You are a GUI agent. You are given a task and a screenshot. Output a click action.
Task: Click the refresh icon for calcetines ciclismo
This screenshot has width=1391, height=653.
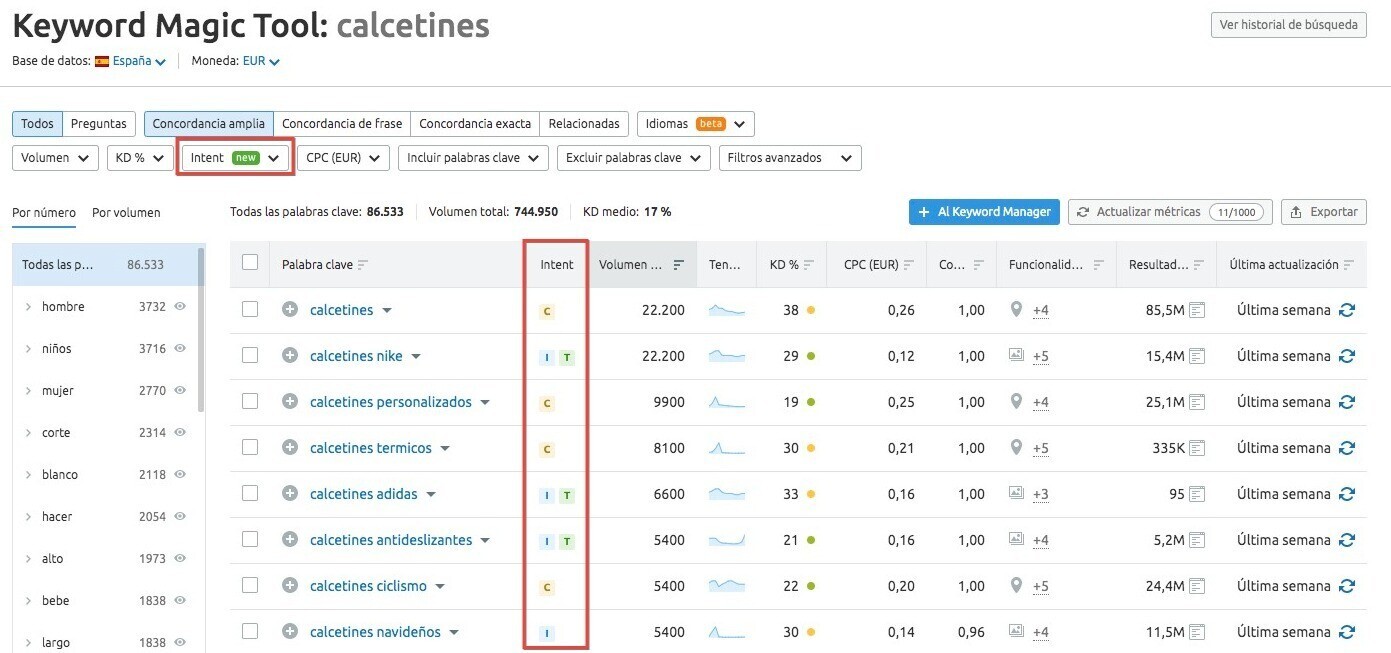1347,586
